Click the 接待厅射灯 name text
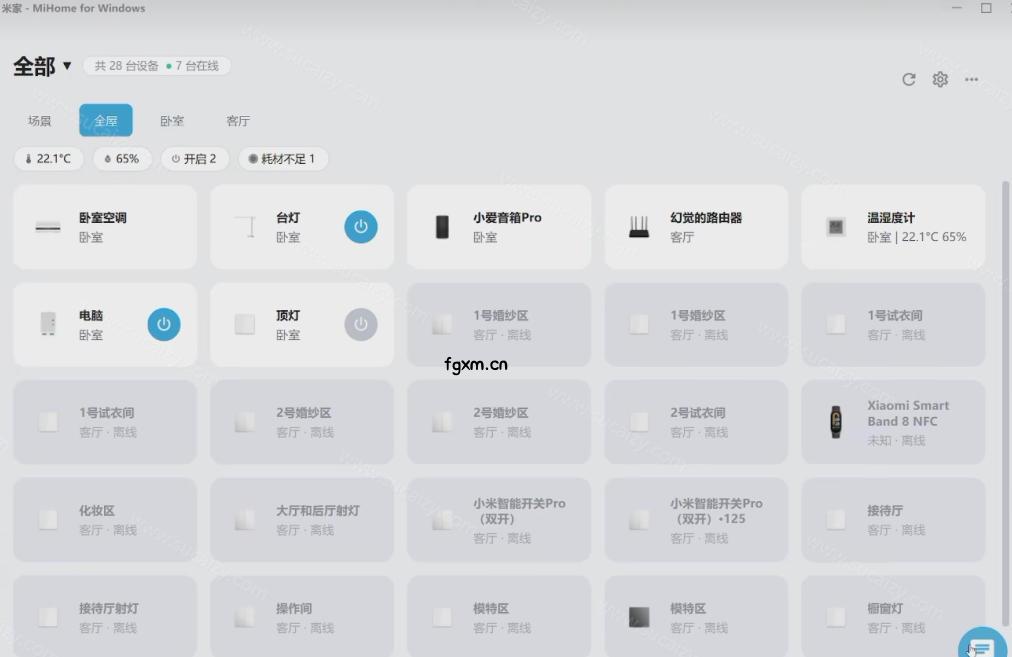The image size is (1012, 657). tap(108, 608)
